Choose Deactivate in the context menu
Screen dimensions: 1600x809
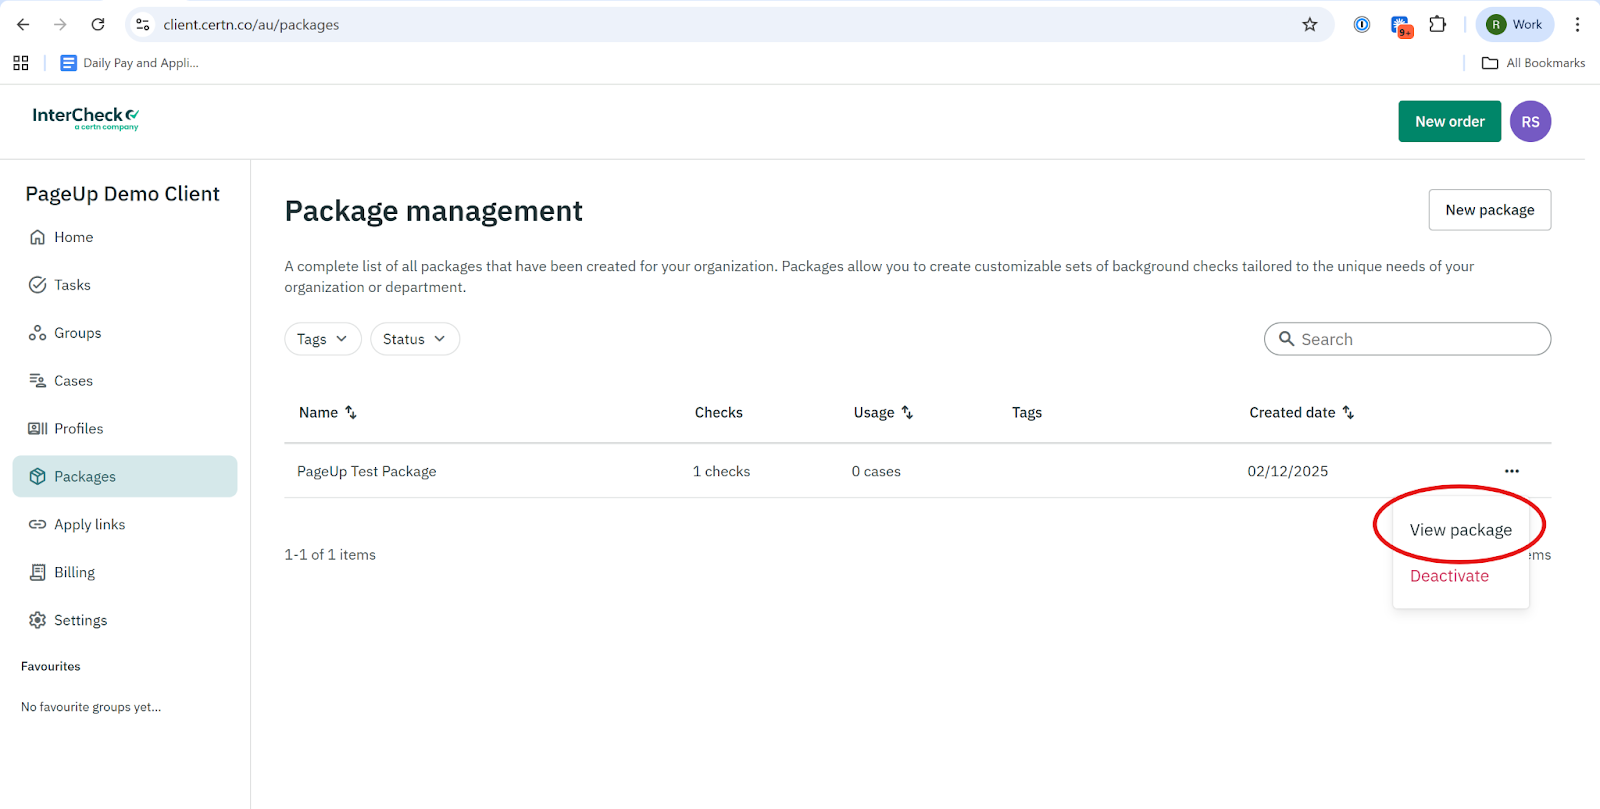1449,576
